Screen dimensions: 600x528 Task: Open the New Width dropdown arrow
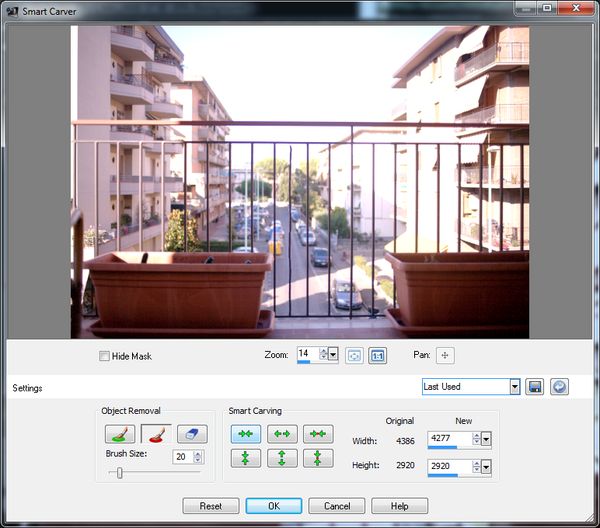(x=486, y=440)
